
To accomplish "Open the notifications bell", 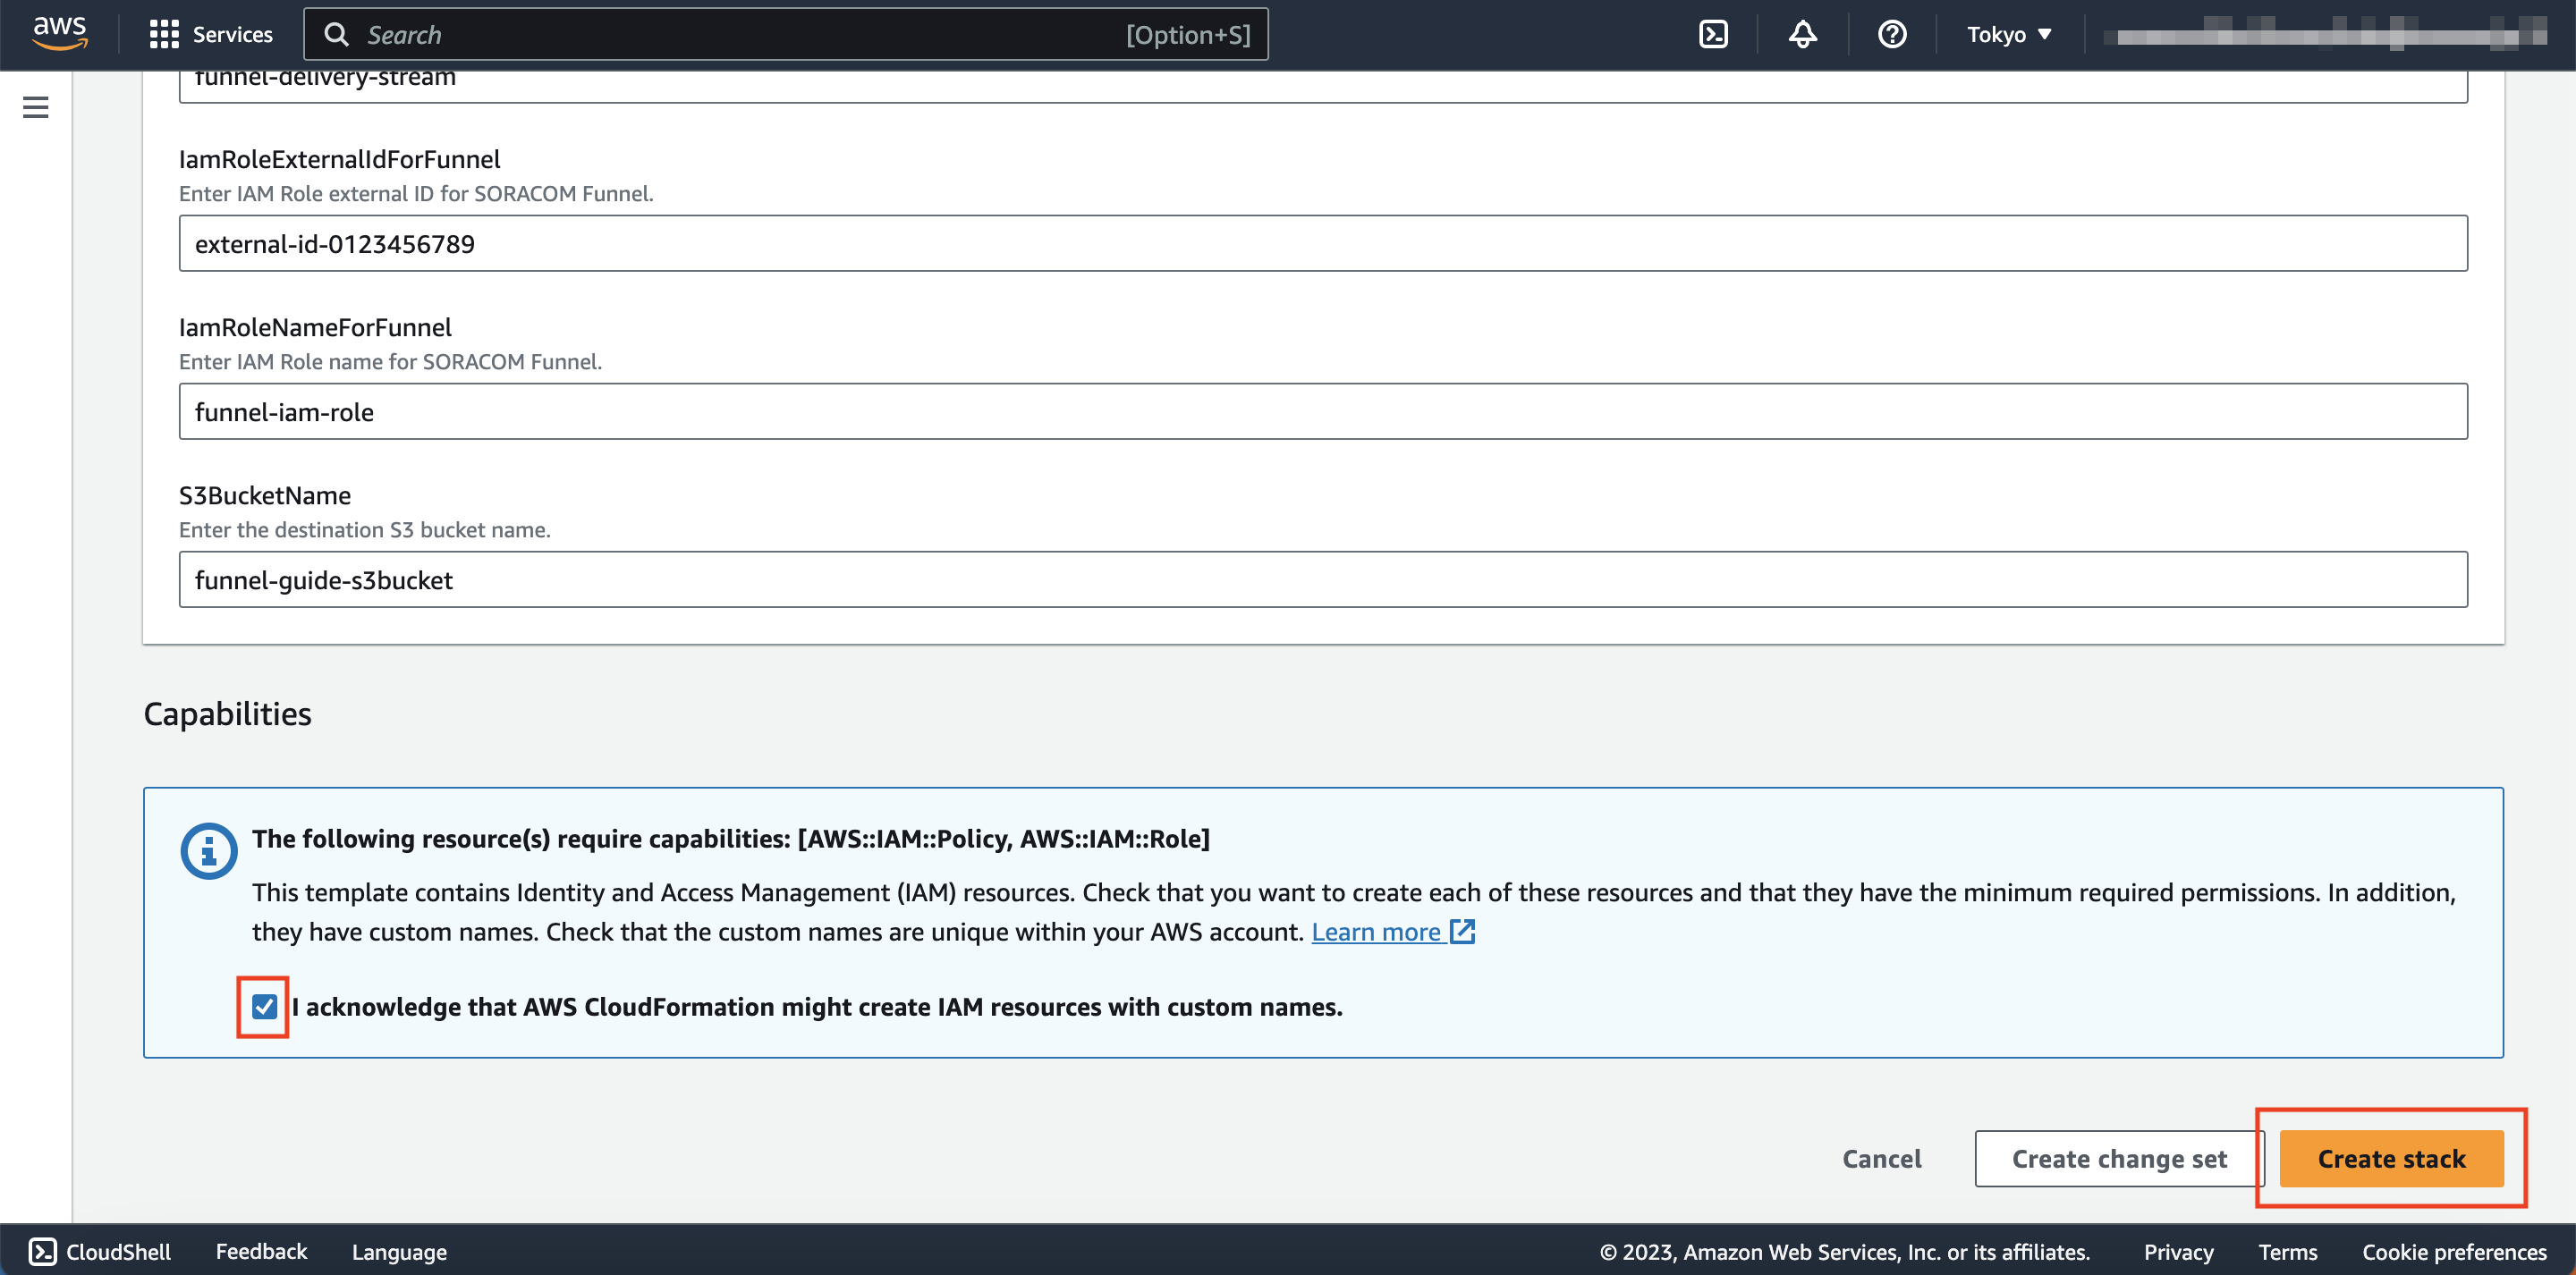I will pyautogui.click(x=1802, y=35).
